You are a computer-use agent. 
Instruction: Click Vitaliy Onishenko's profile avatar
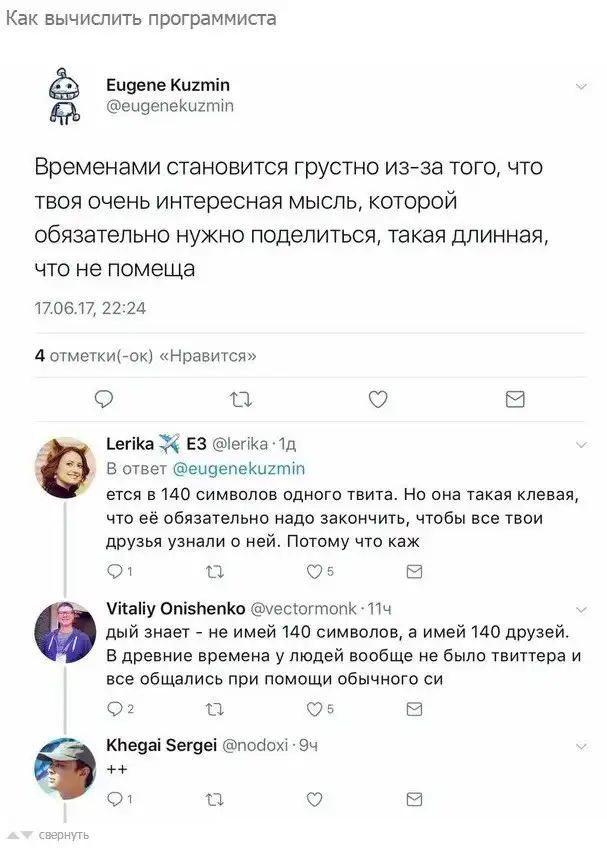tap(65, 632)
